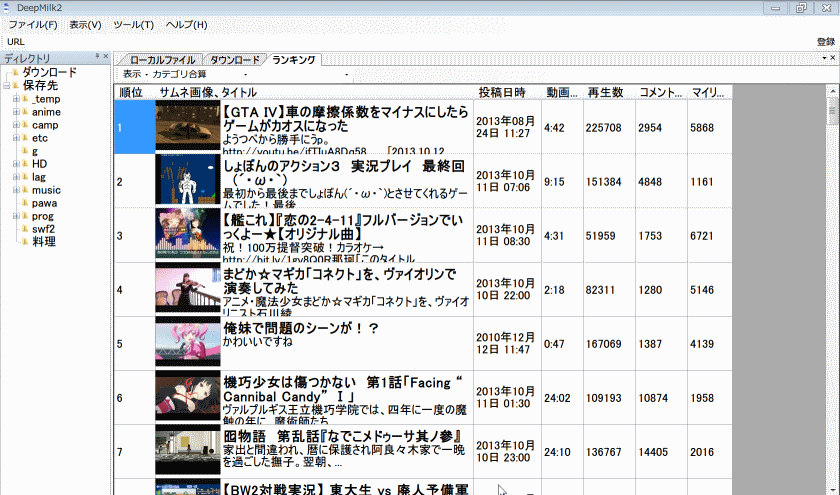
Task: Expand the prog folder
Action: (16, 216)
